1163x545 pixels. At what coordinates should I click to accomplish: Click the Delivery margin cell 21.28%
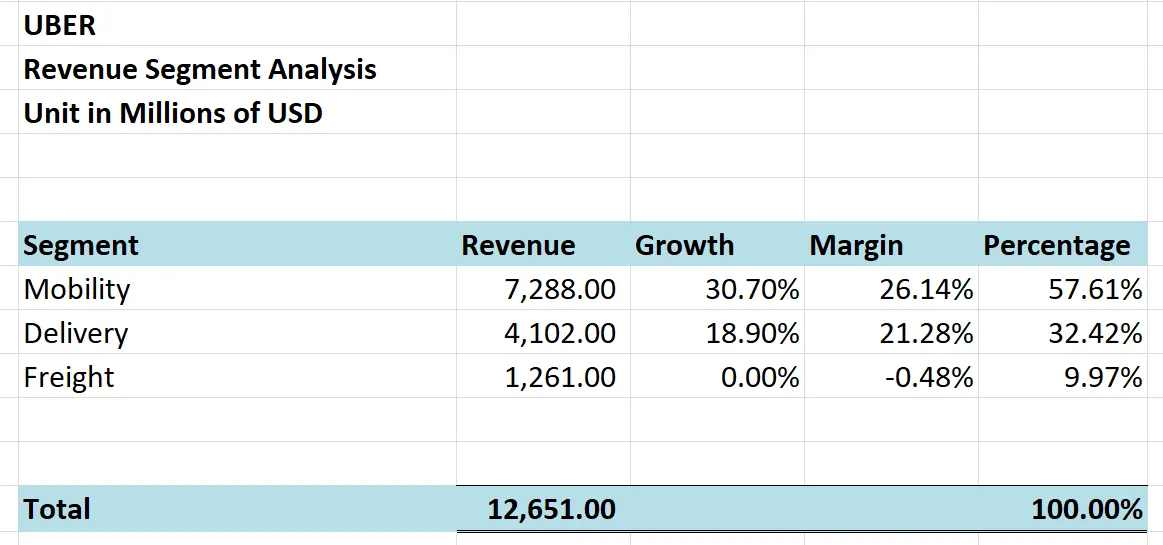(926, 333)
